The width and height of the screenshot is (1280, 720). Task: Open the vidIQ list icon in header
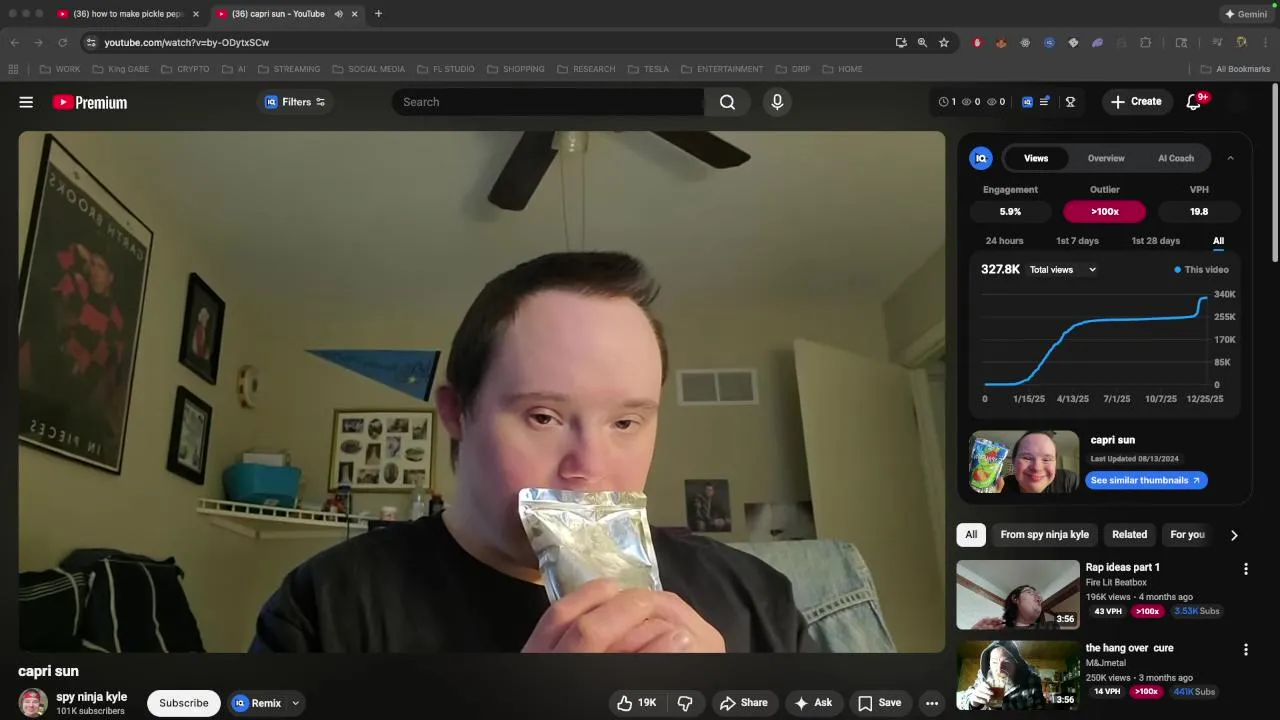tap(1045, 102)
